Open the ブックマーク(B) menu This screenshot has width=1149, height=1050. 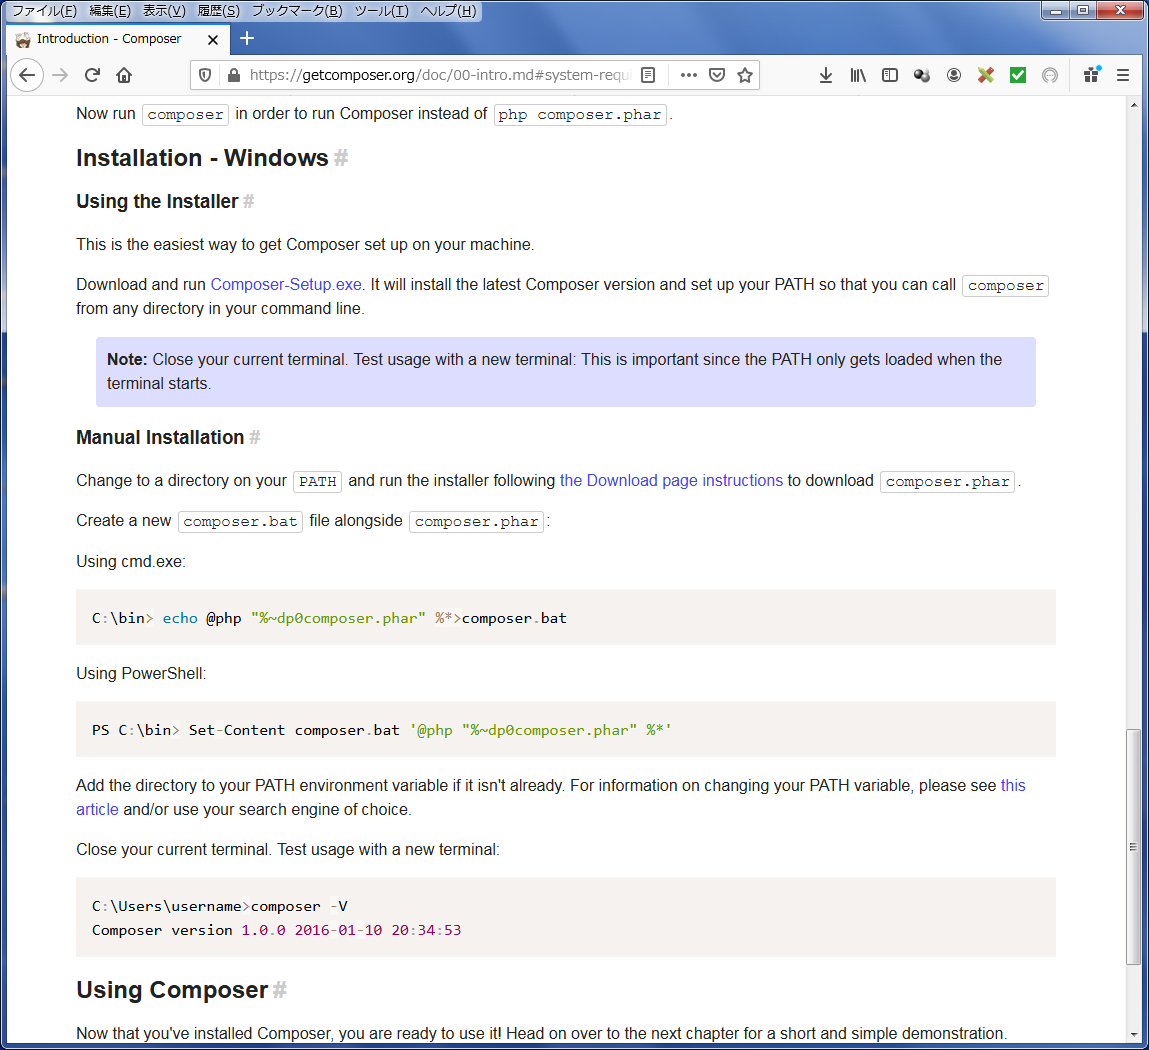(297, 11)
